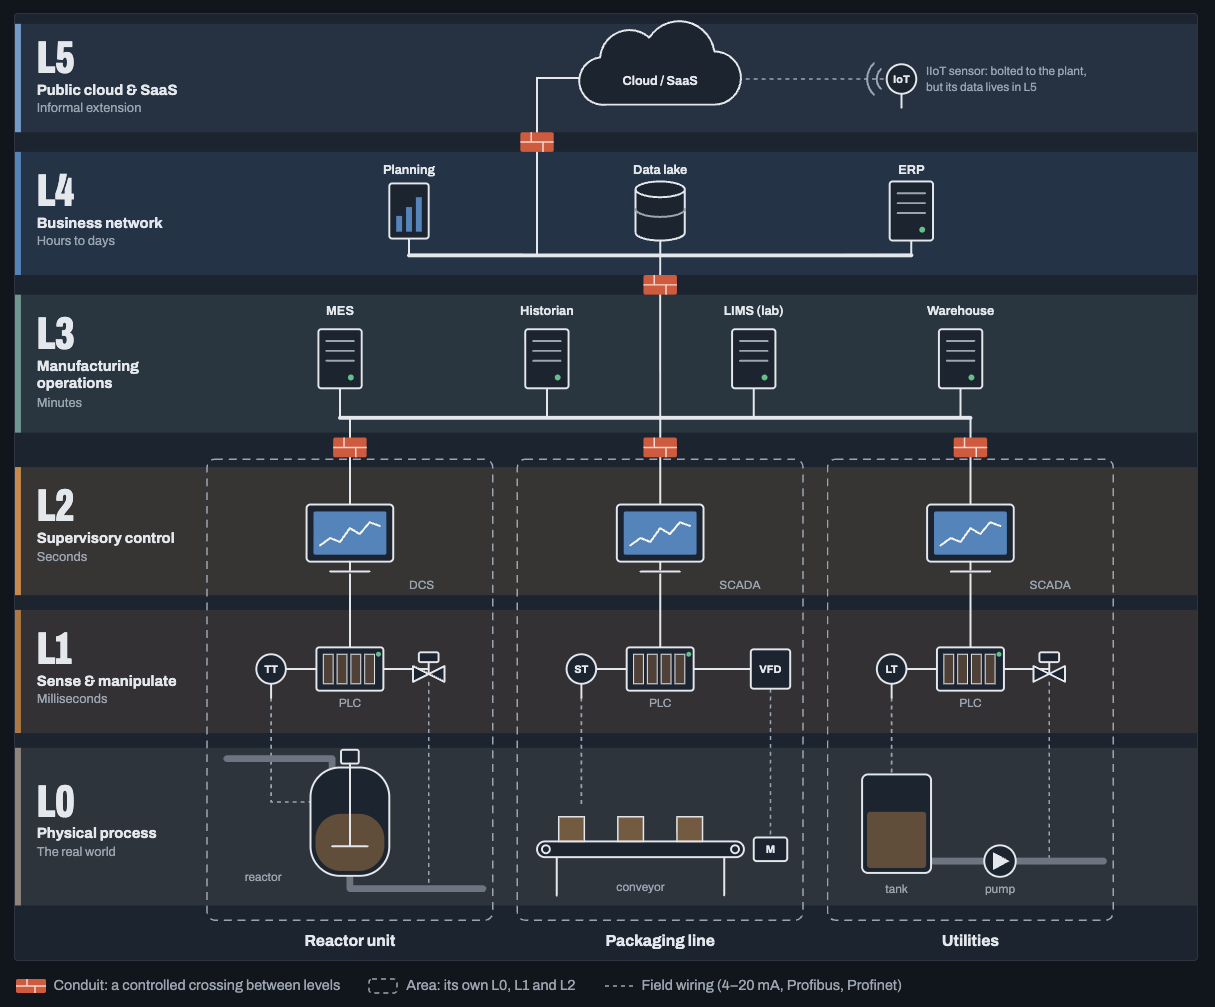This screenshot has width=1215, height=1007.
Task: Click the "Informal extension" subtitle
Action: (x=89, y=108)
